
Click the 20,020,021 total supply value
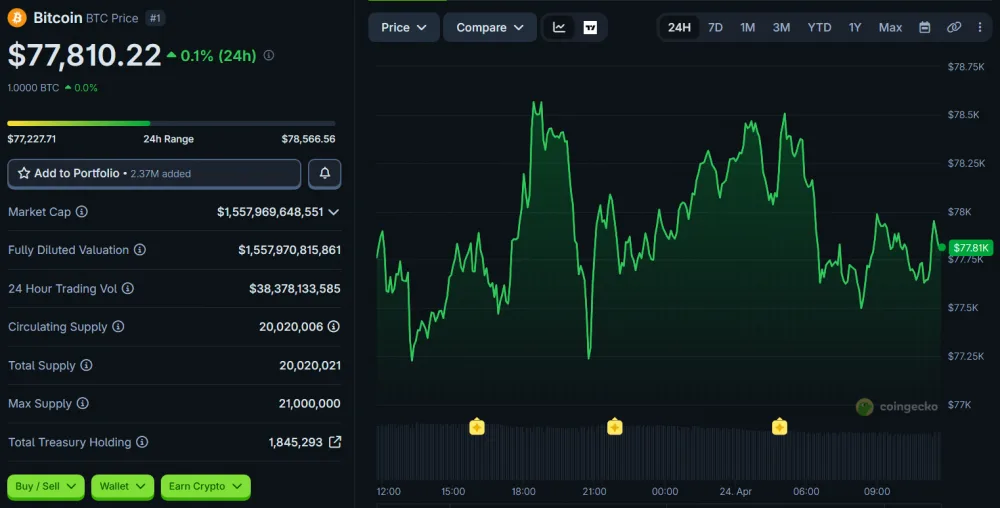pos(310,365)
